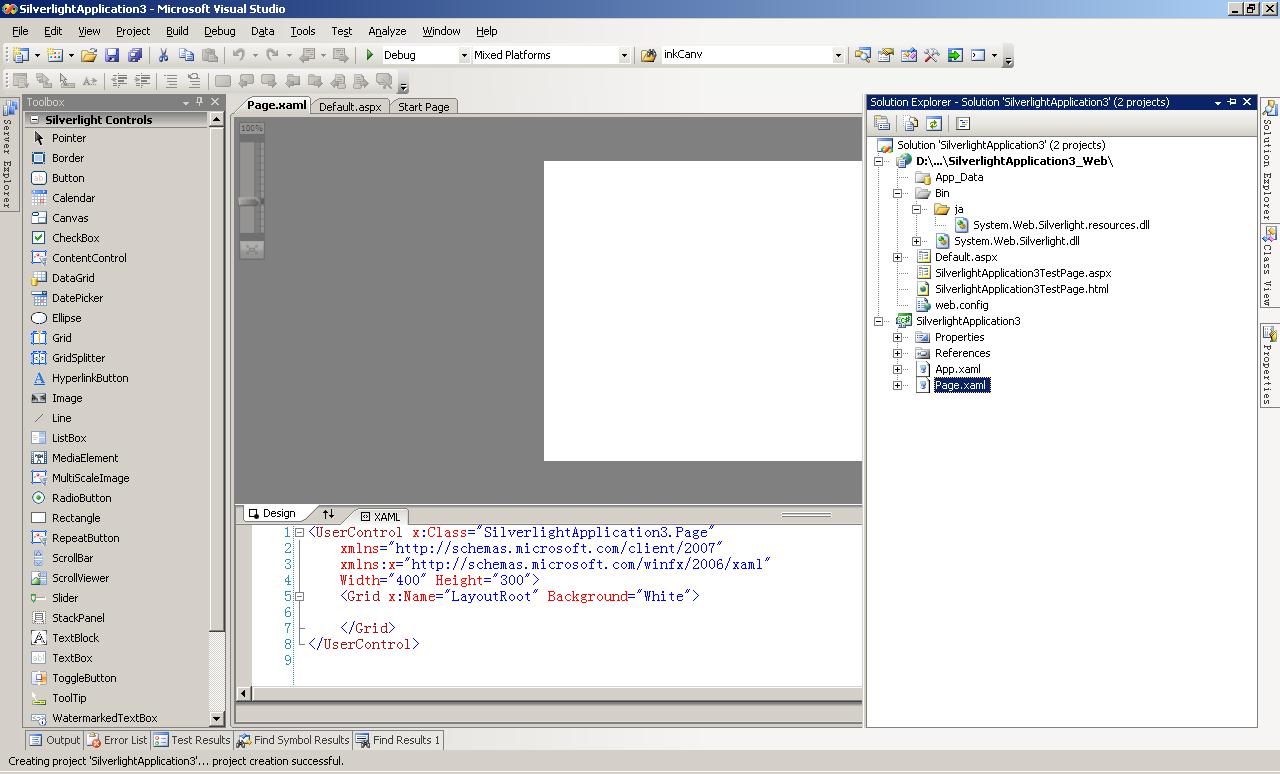1280x774 pixels.
Task: Expand the Default.aspx node
Action: click(x=897, y=257)
